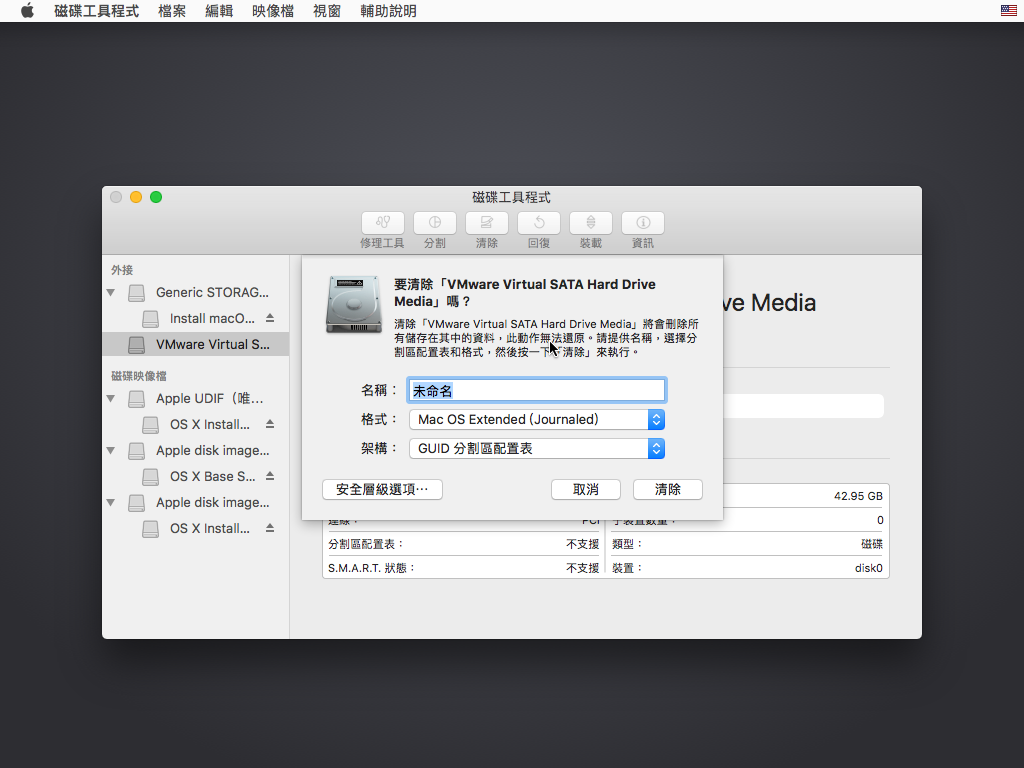
Task: Click the Restore (回復) toolbar icon
Action: (x=539, y=223)
